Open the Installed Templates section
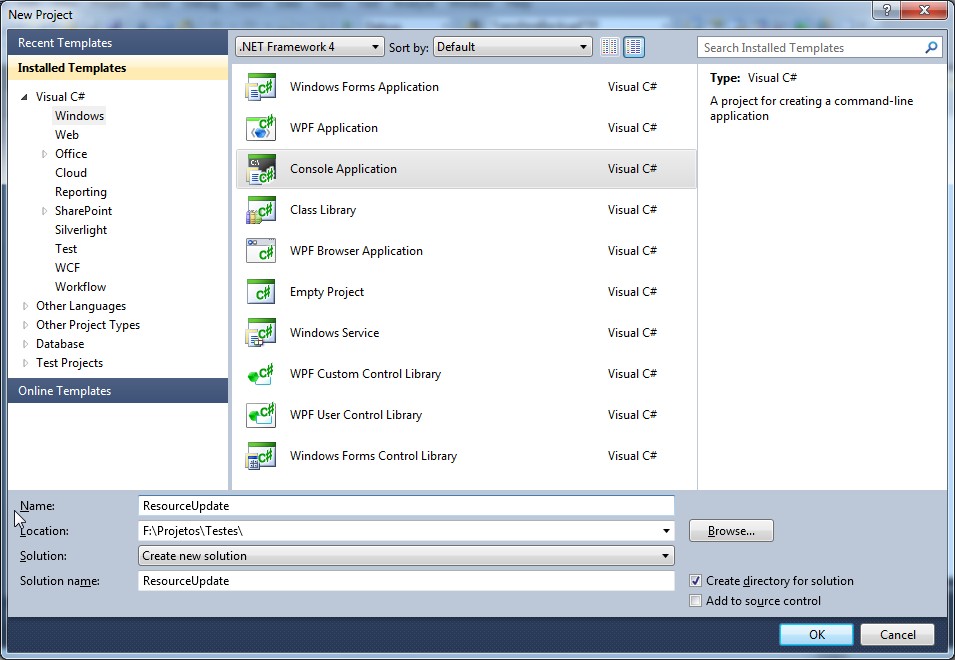 pos(118,68)
